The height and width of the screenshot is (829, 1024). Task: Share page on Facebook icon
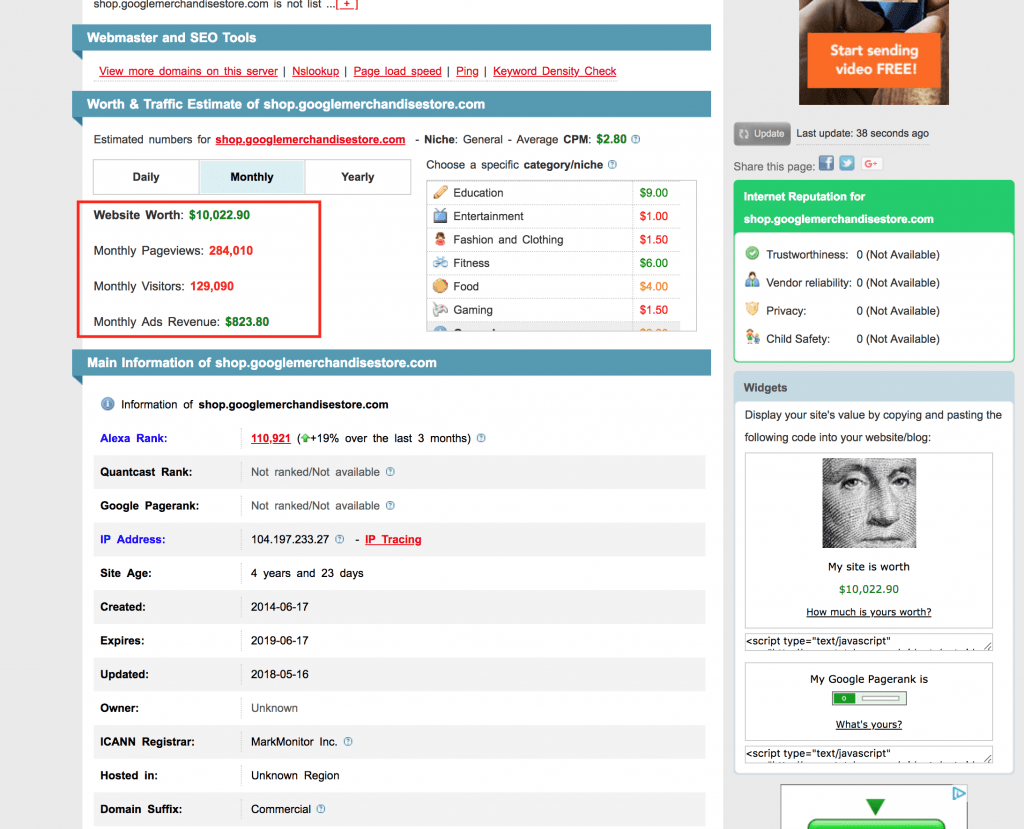(826, 163)
